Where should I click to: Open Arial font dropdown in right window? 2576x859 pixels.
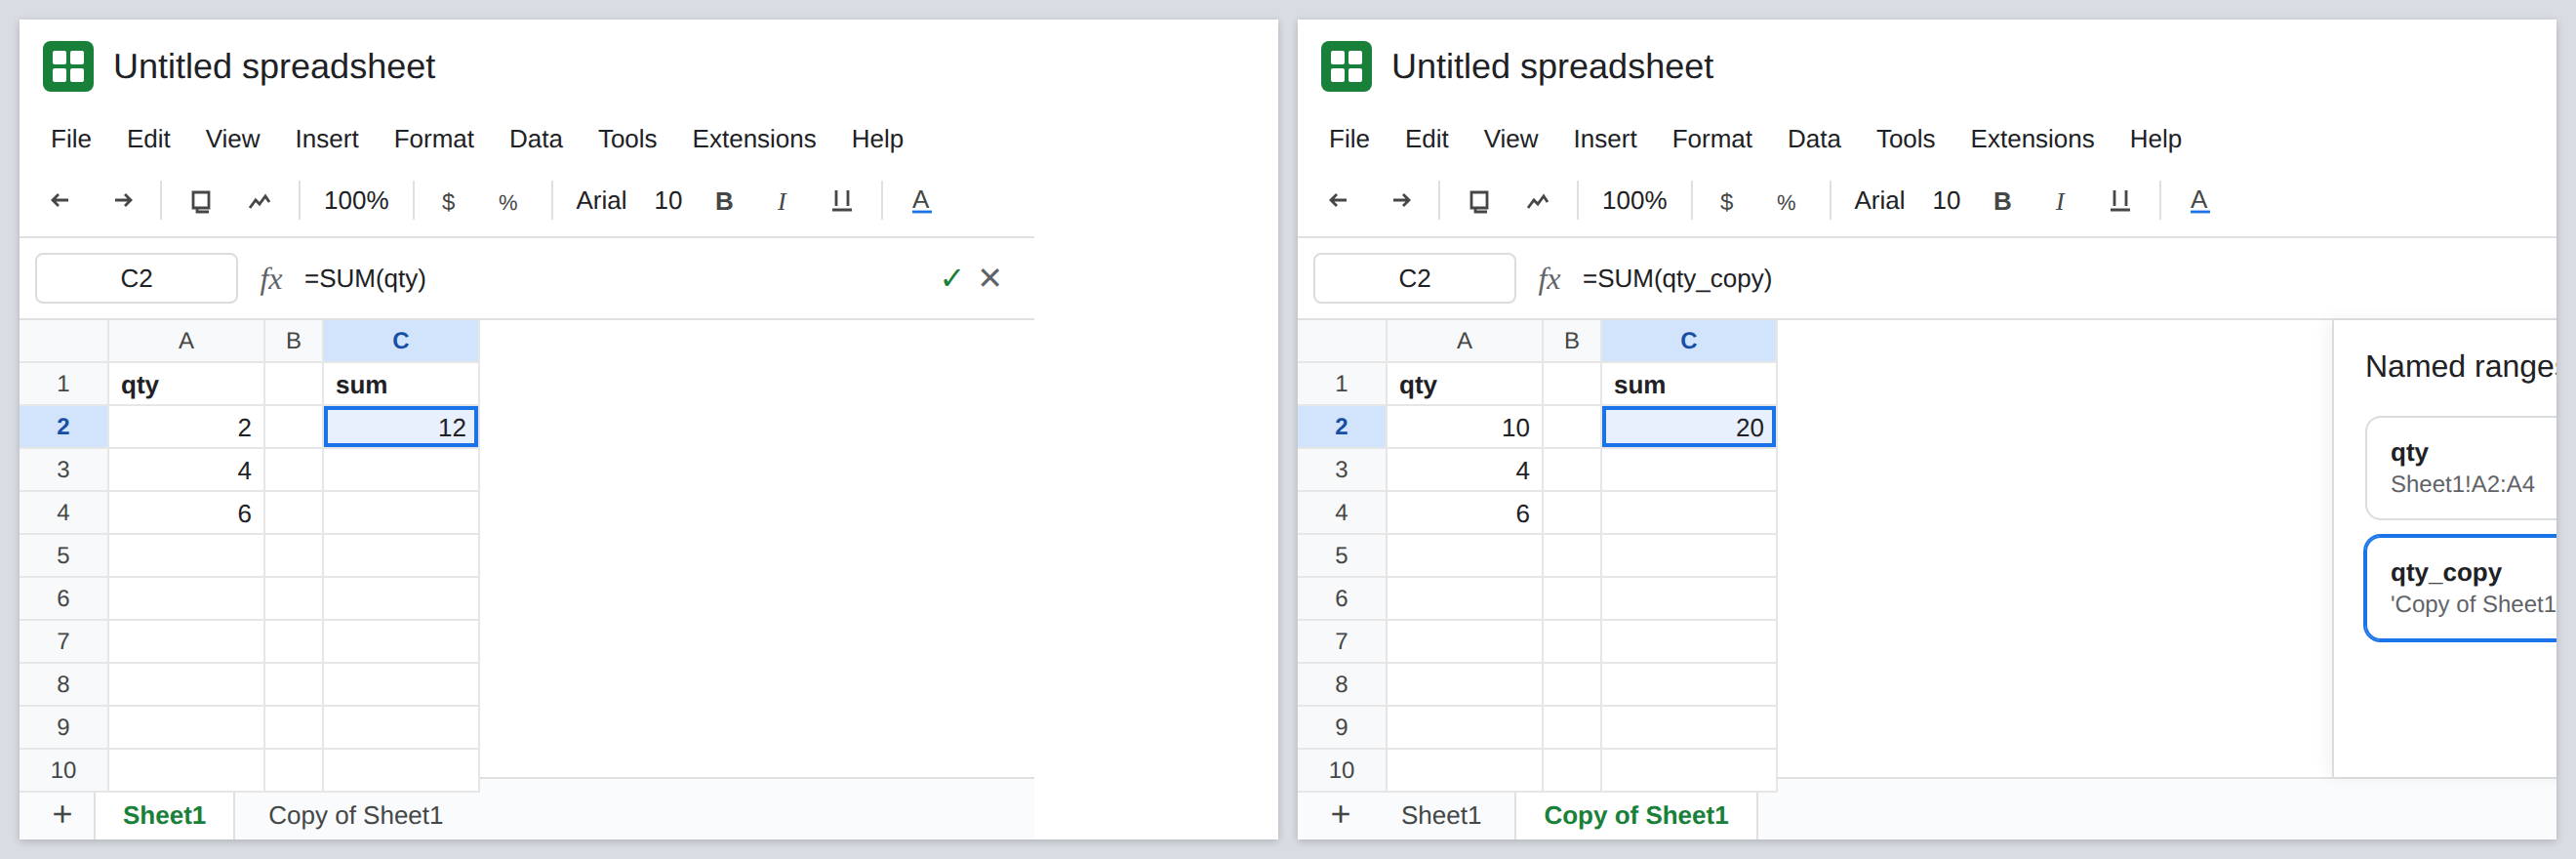pyautogui.click(x=1878, y=201)
